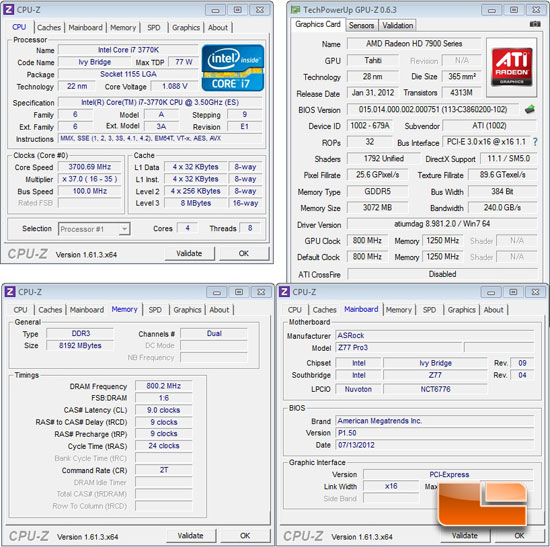Open SPD tab in Mainboard CPU-Z window
Viewport: 550px width, 547px height.
[429, 310]
